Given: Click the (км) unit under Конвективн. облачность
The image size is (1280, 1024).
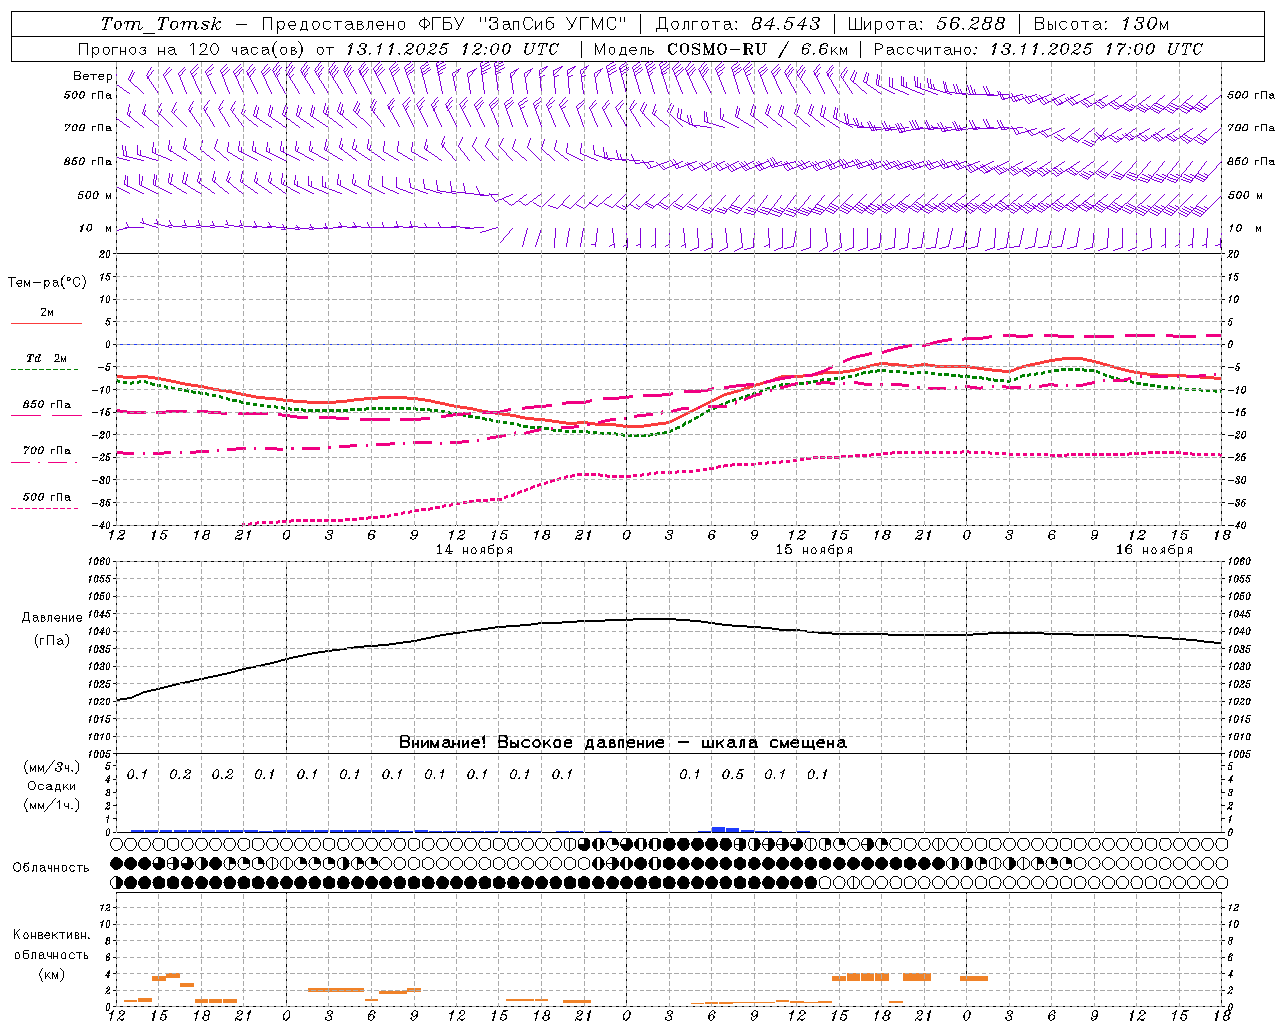Looking at the screenshot, I should coord(51,974).
